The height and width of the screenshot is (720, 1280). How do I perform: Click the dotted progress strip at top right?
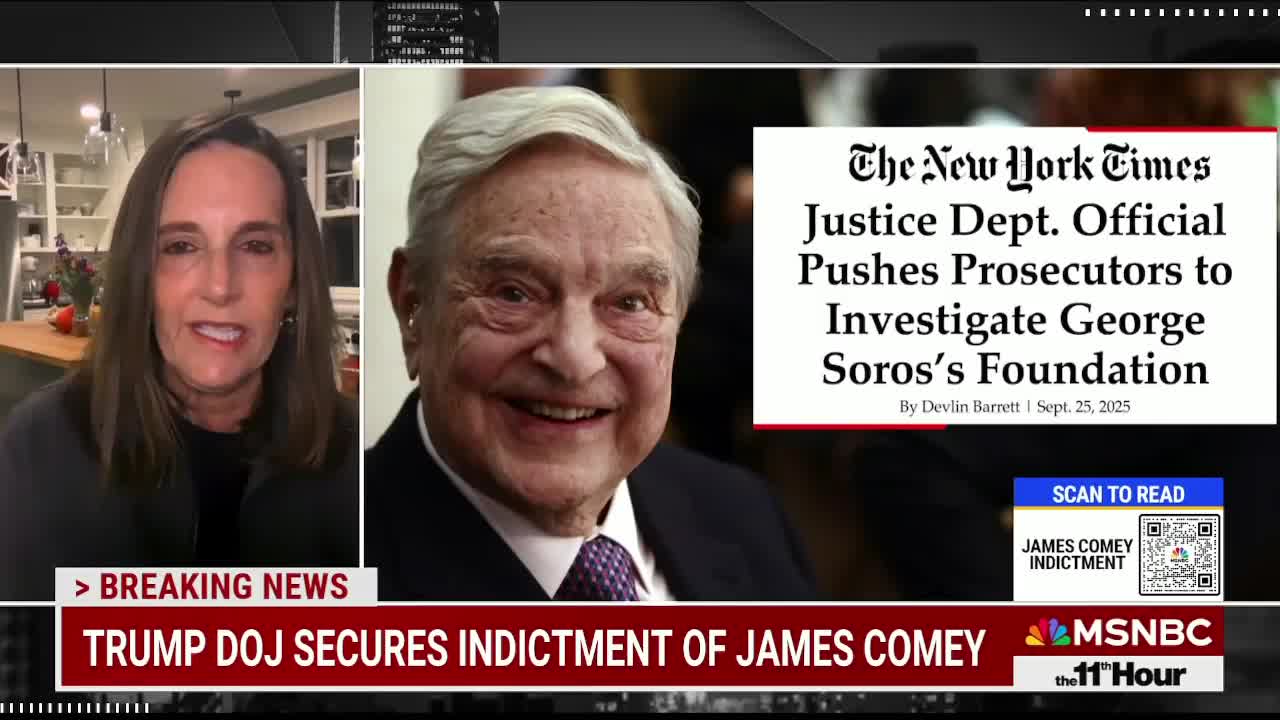point(1180,13)
